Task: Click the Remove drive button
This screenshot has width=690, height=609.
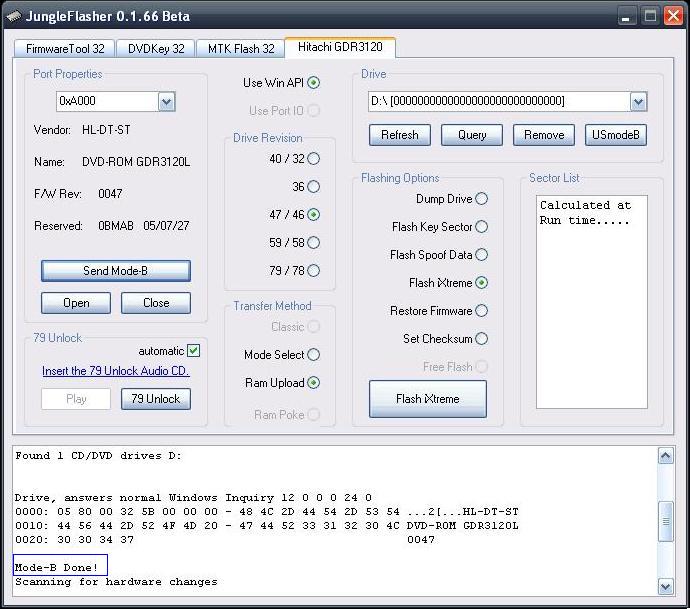Action: [544, 135]
